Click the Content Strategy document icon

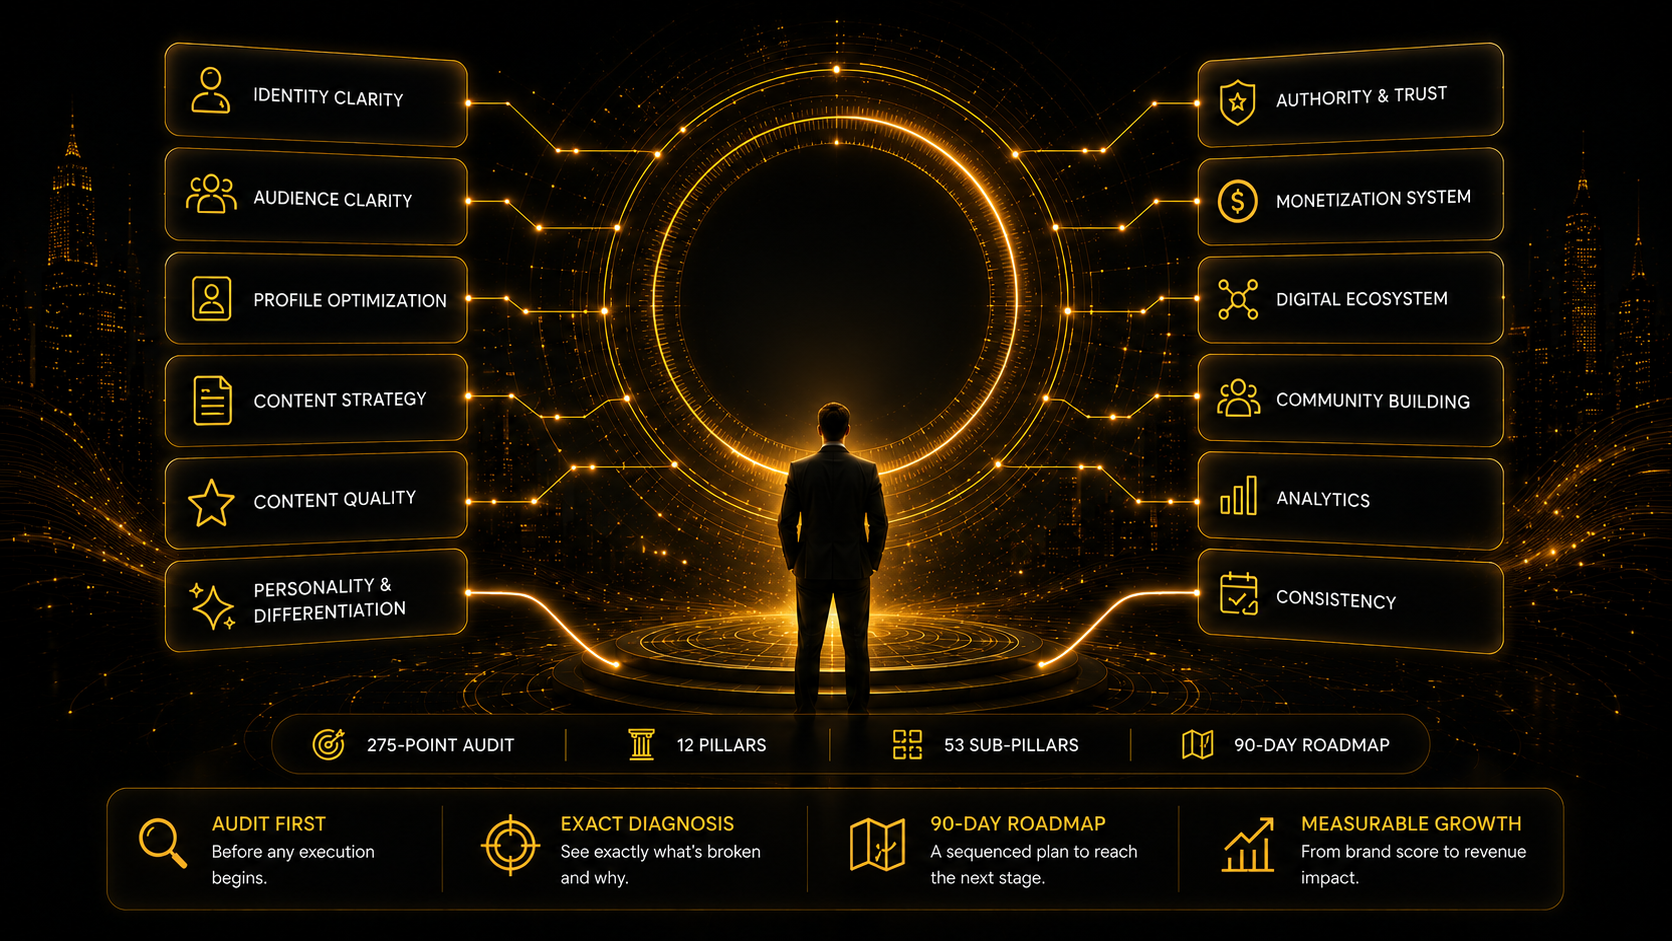(212, 400)
